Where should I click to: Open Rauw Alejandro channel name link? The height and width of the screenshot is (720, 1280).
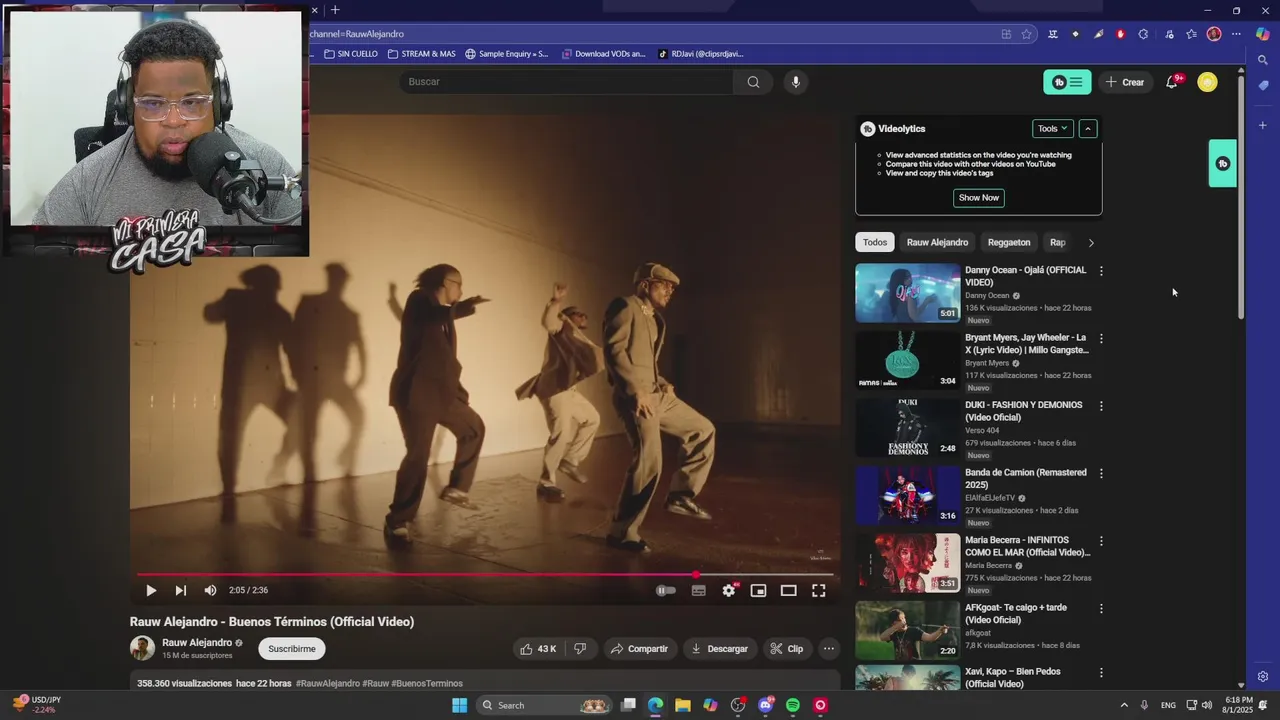coord(197,643)
